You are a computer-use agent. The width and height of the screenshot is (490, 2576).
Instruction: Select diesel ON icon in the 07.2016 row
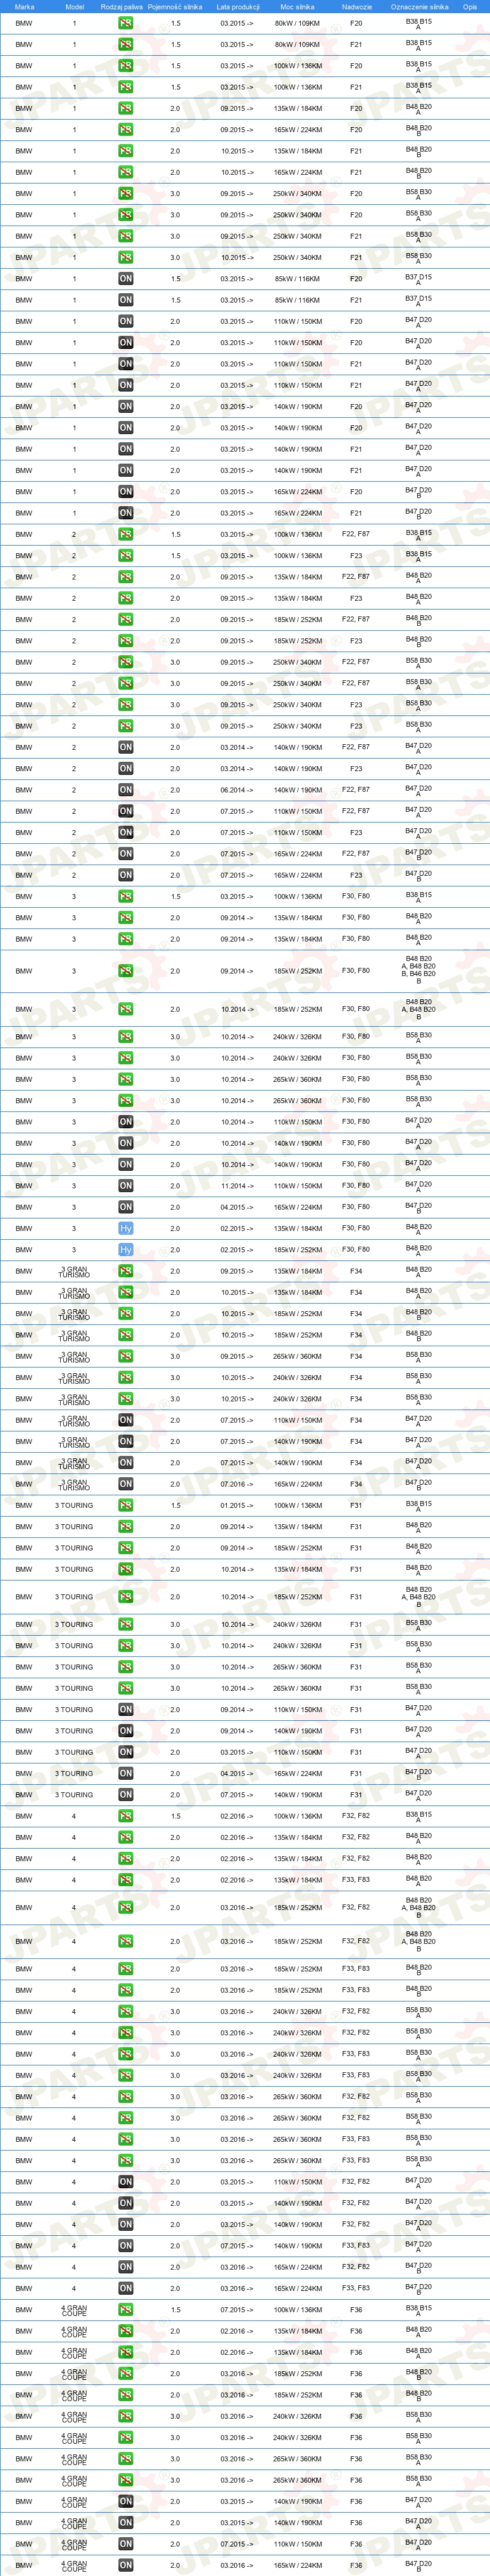point(125,1484)
